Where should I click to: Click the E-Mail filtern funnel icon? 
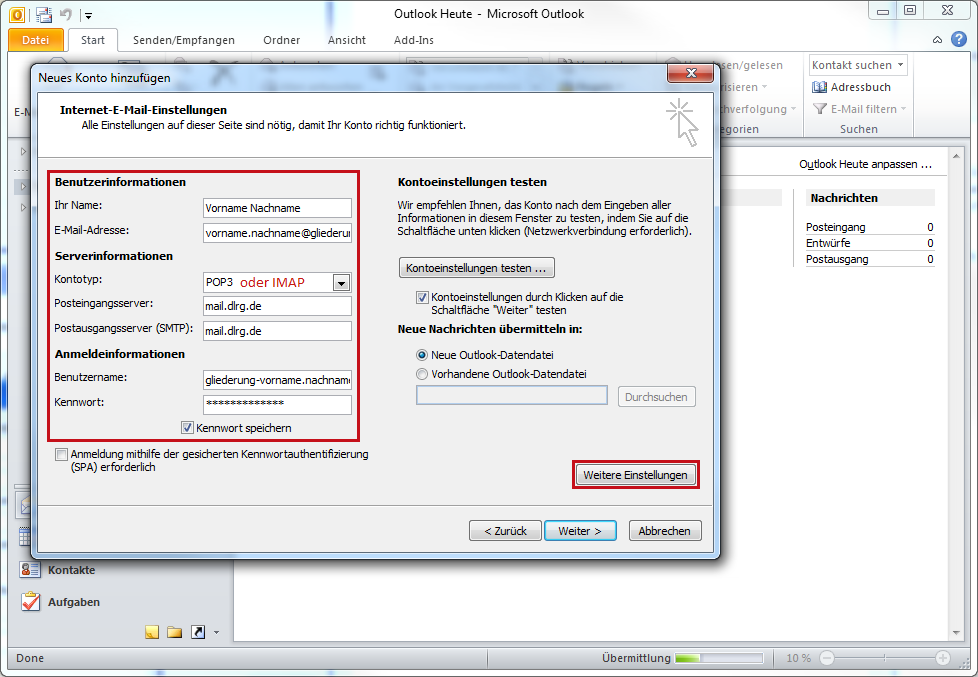coord(820,109)
